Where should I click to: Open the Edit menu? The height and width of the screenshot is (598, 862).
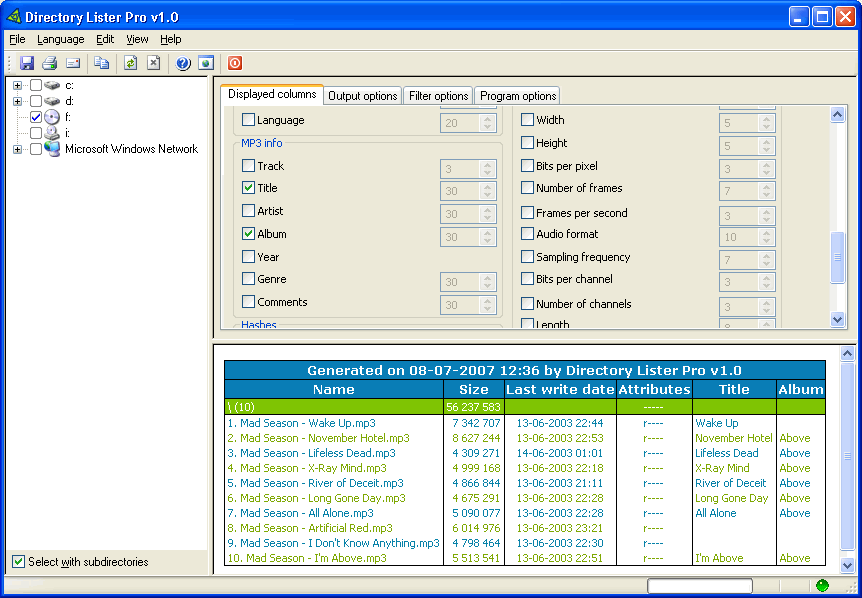pos(105,40)
